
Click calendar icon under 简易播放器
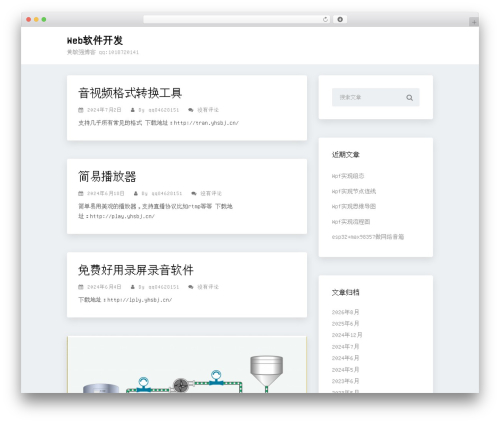coord(81,193)
